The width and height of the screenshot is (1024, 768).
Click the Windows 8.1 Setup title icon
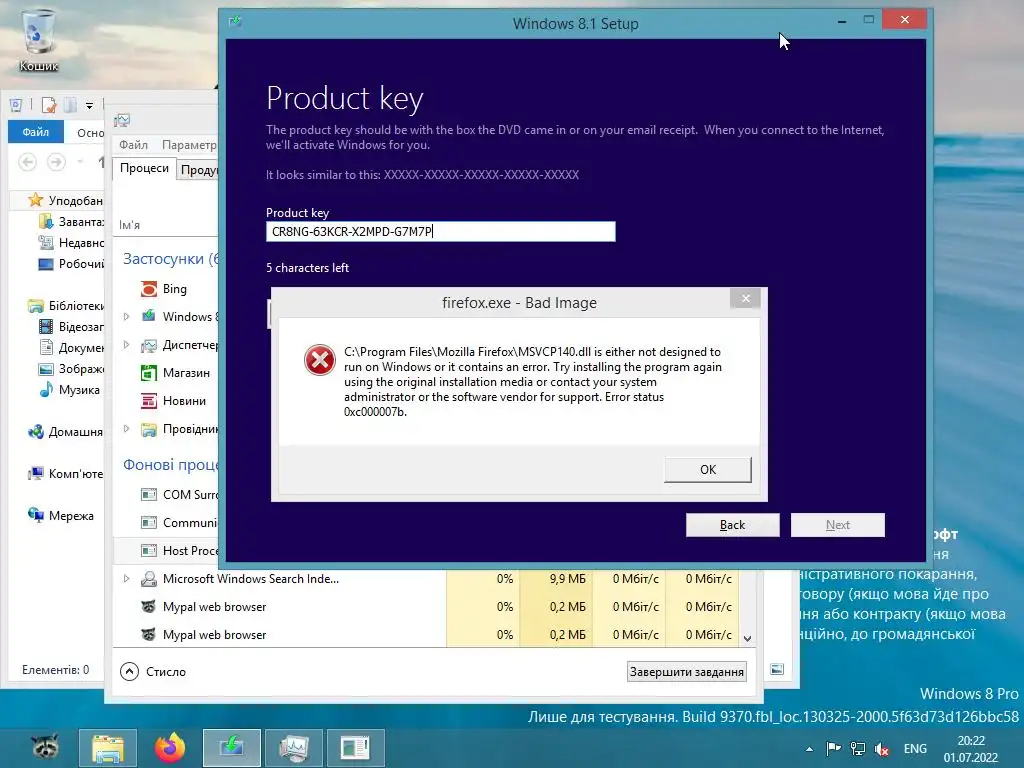235,22
